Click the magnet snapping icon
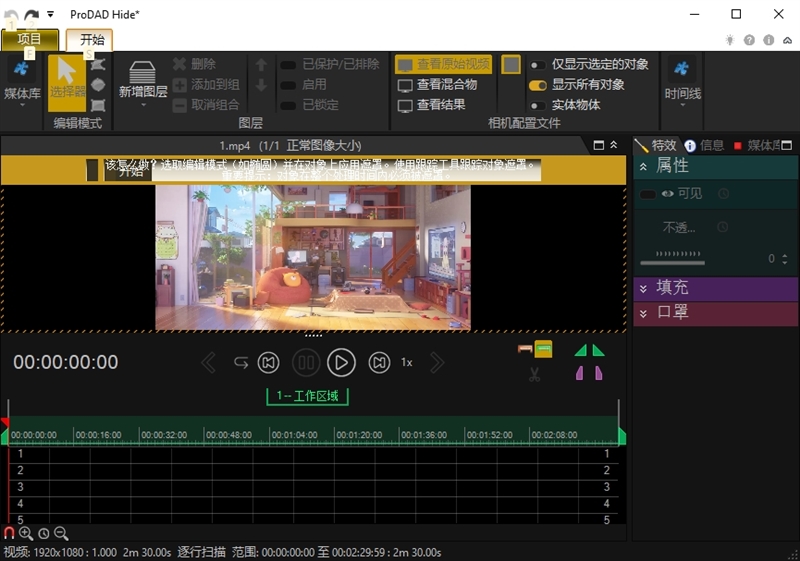Screen dimensions: 800x561 [x=9, y=533]
